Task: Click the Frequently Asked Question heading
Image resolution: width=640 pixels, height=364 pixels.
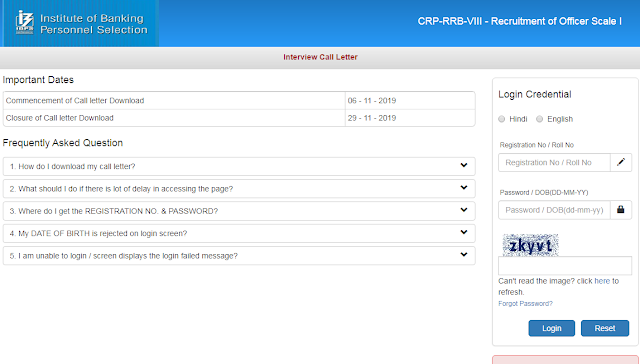Action: click(63, 143)
